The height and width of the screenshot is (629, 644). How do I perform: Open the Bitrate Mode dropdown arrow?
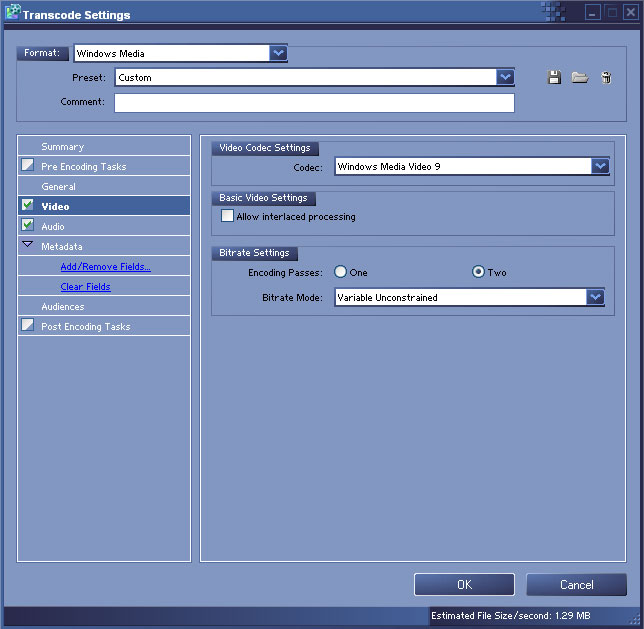point(596,297)
